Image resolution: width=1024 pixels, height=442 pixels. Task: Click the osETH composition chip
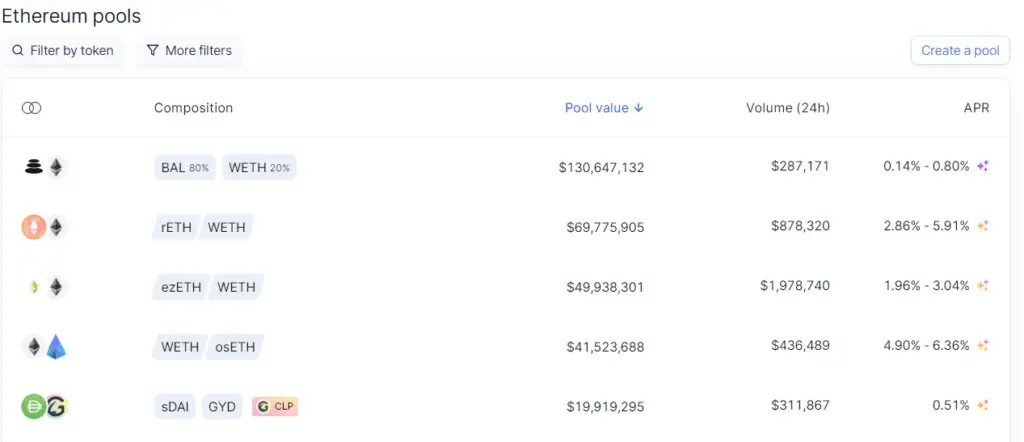pyautogui.click(x=235, y=347)
